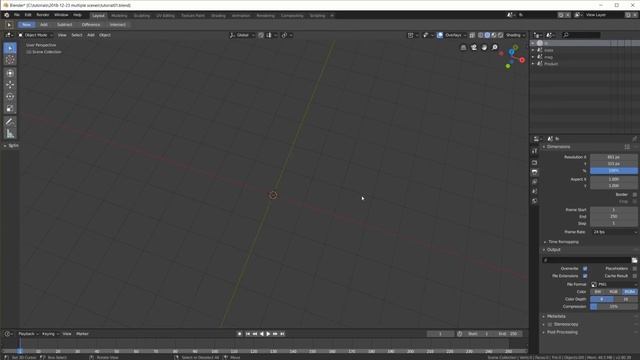
Task: Click the pan view hand icon
Action: coord(484,48)
